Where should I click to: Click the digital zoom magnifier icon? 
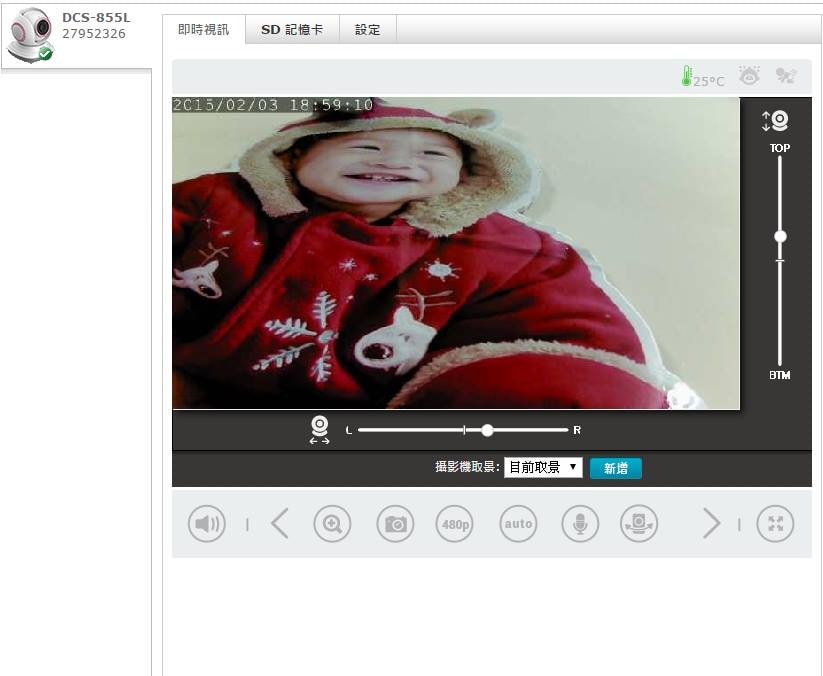(332, 524)
